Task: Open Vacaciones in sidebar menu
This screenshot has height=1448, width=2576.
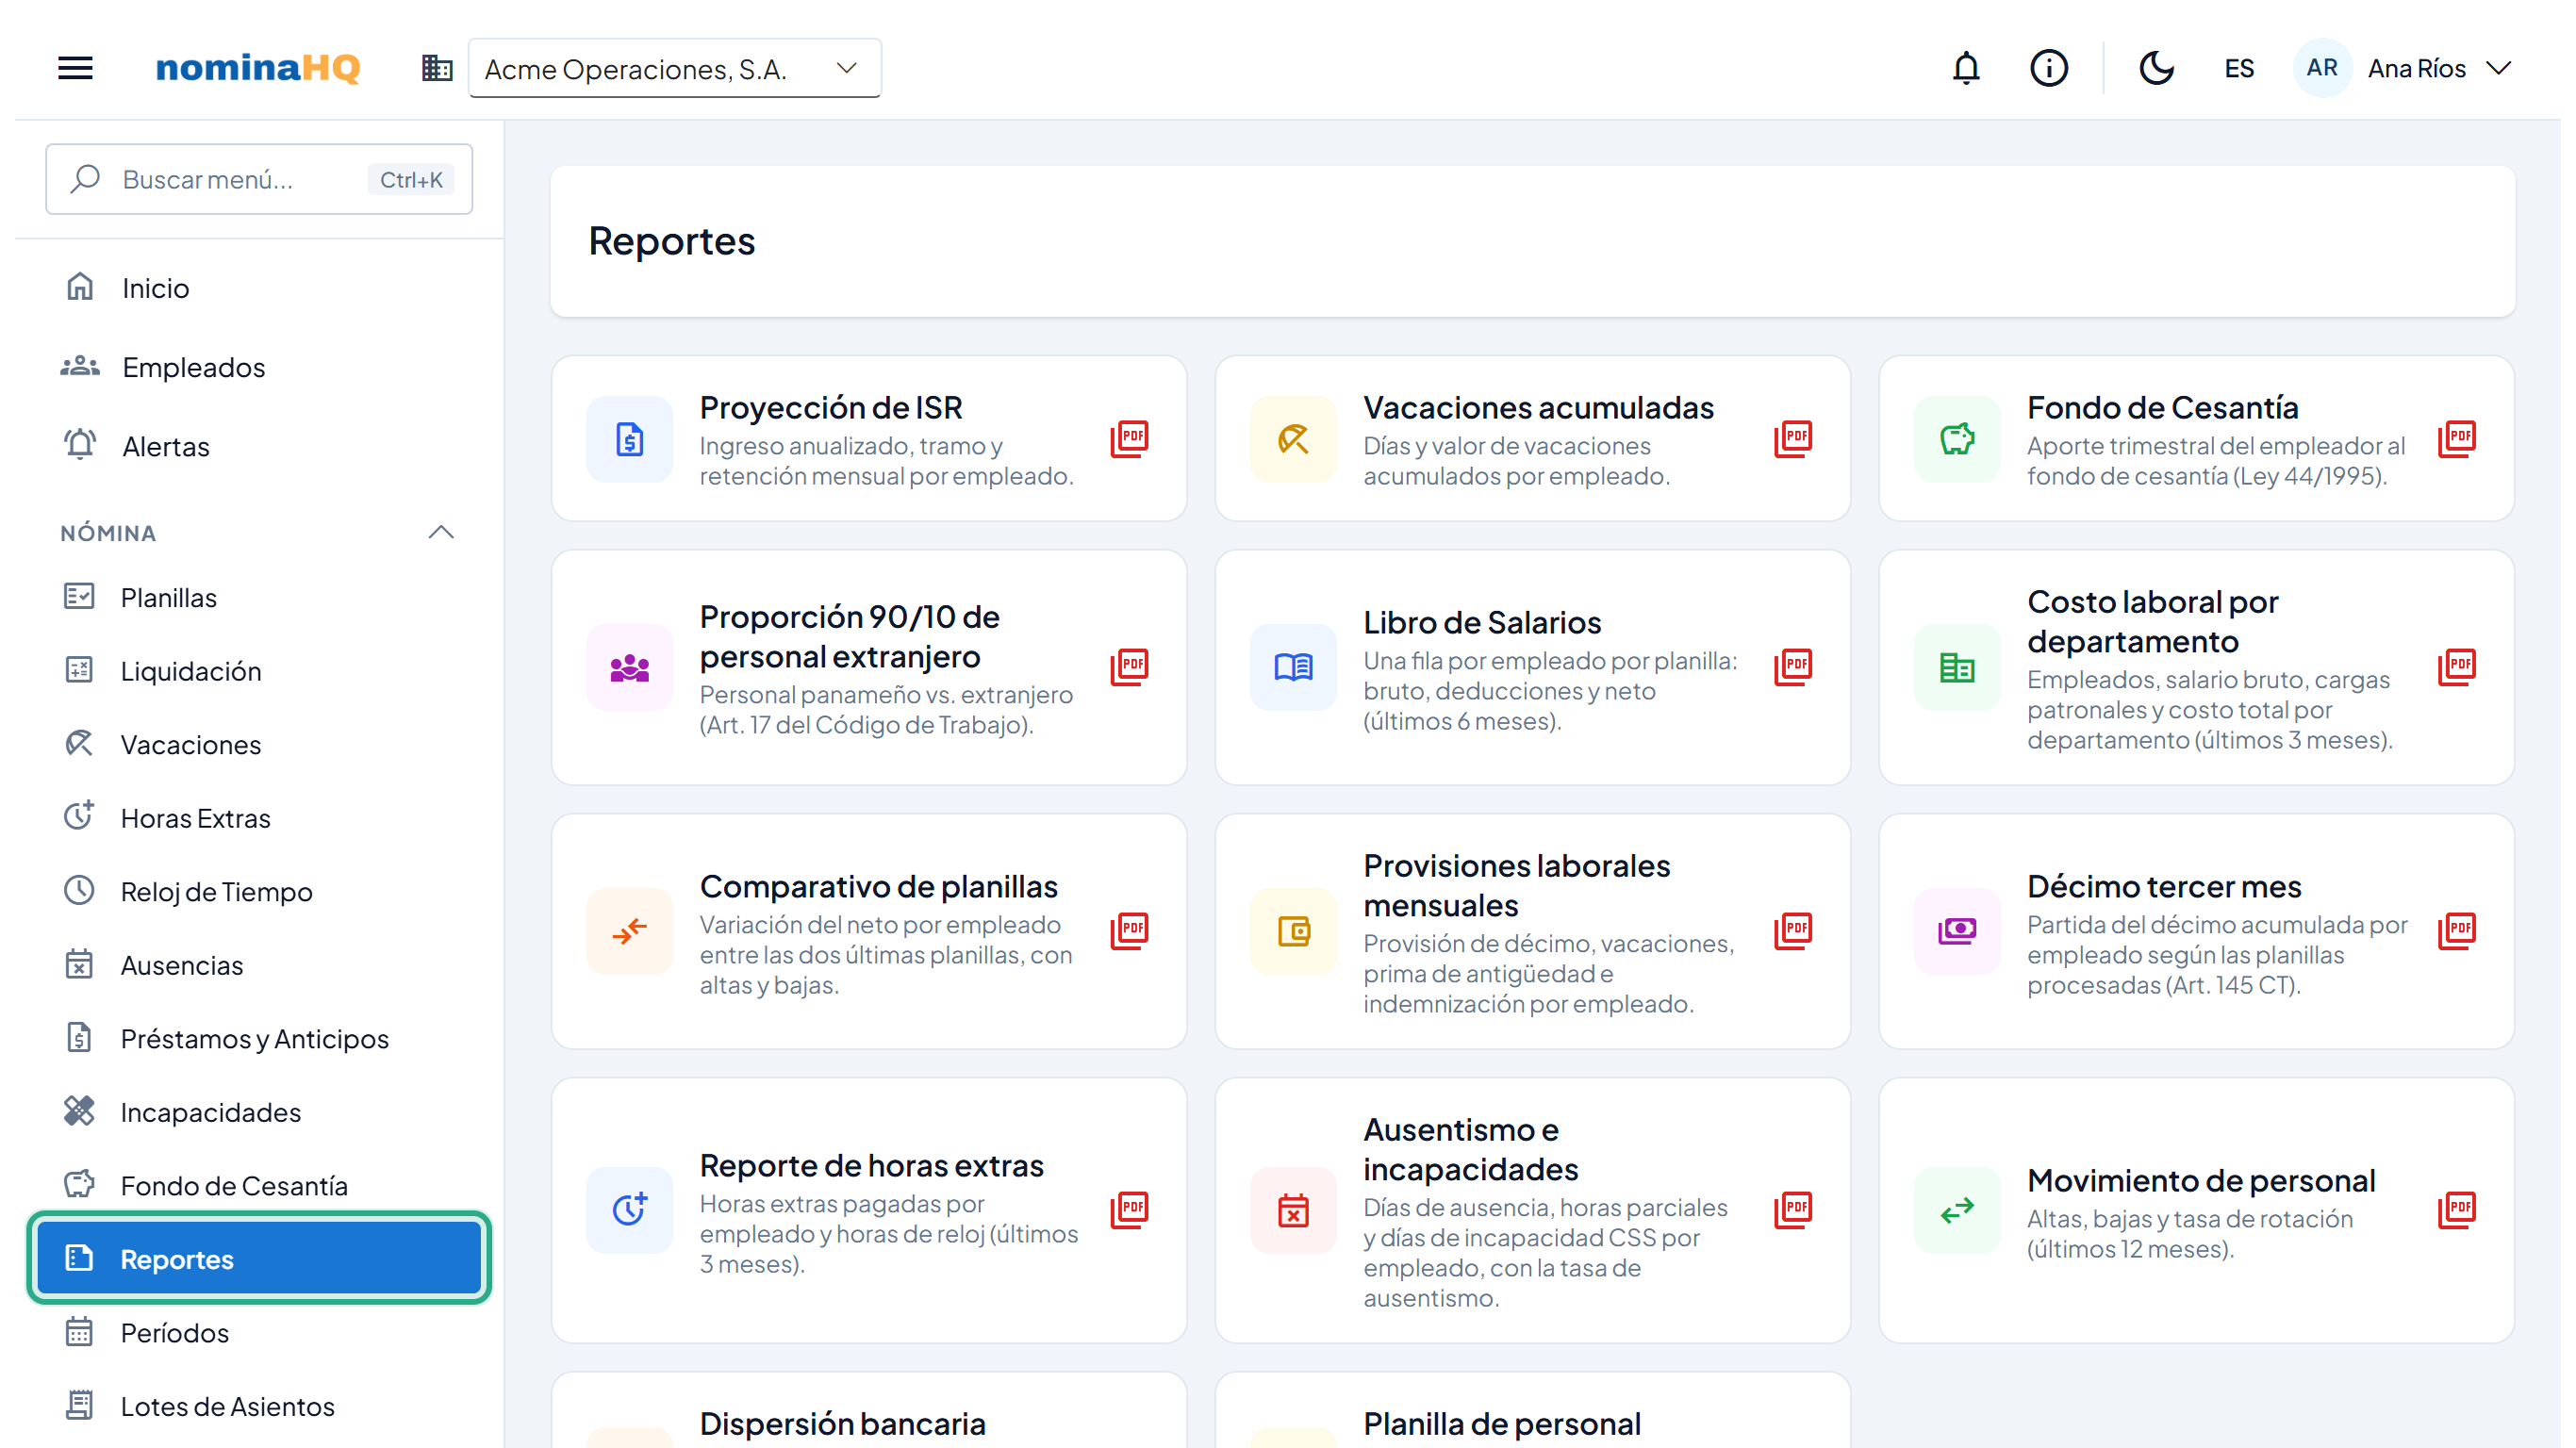Action: (259, 744)
